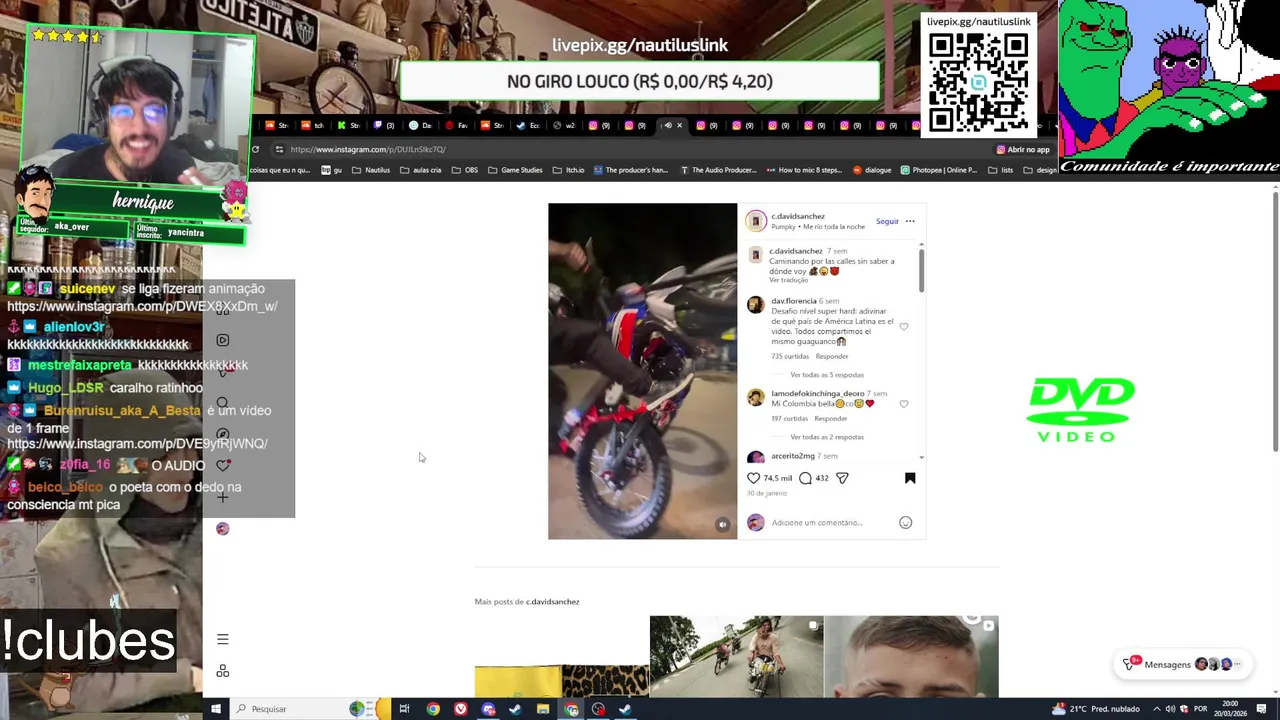The image size is (1280, 720).
Task: Like the post with the heart icon
Action: coord(754,478)
